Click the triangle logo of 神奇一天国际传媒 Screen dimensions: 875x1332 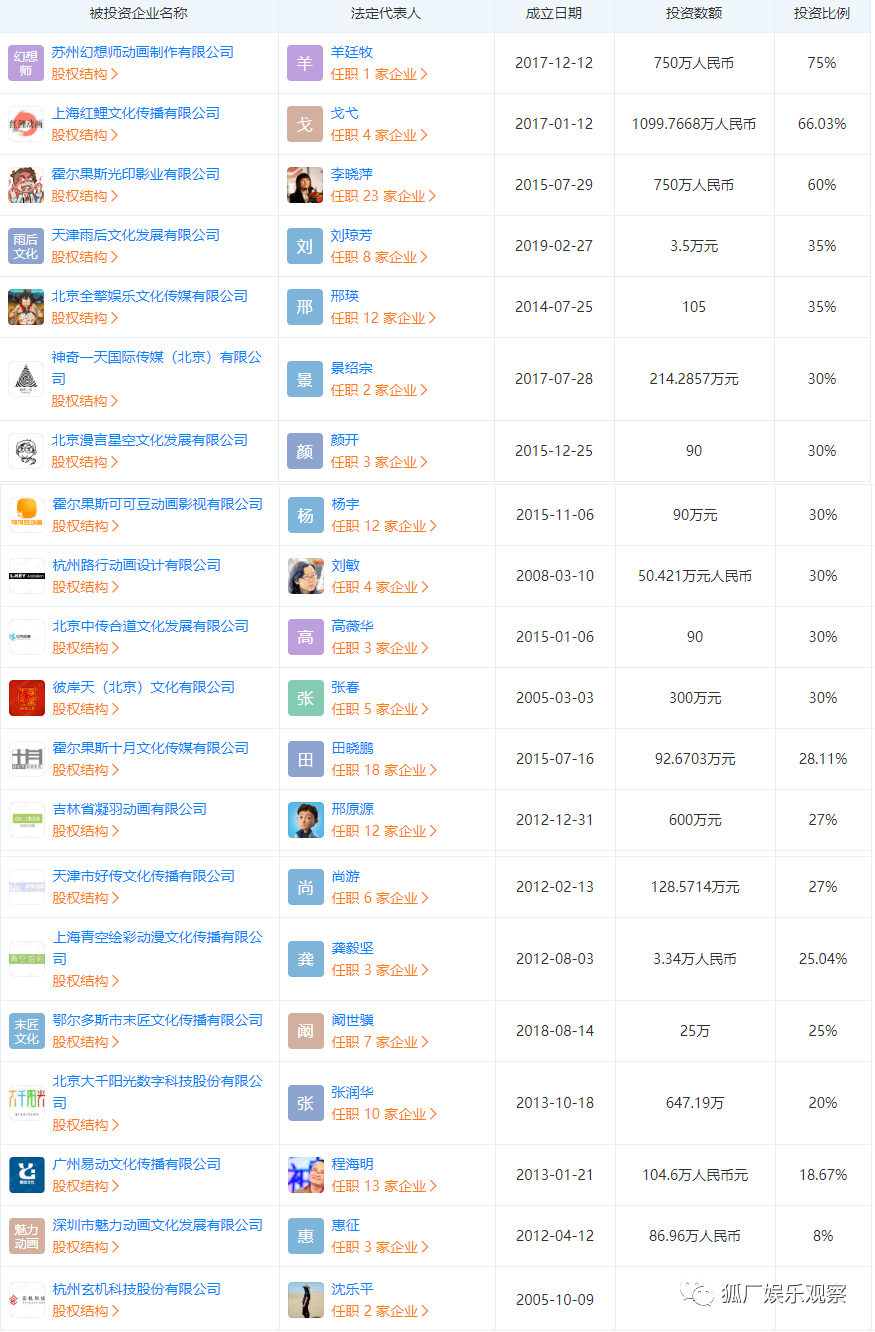[x=26, y=379]
